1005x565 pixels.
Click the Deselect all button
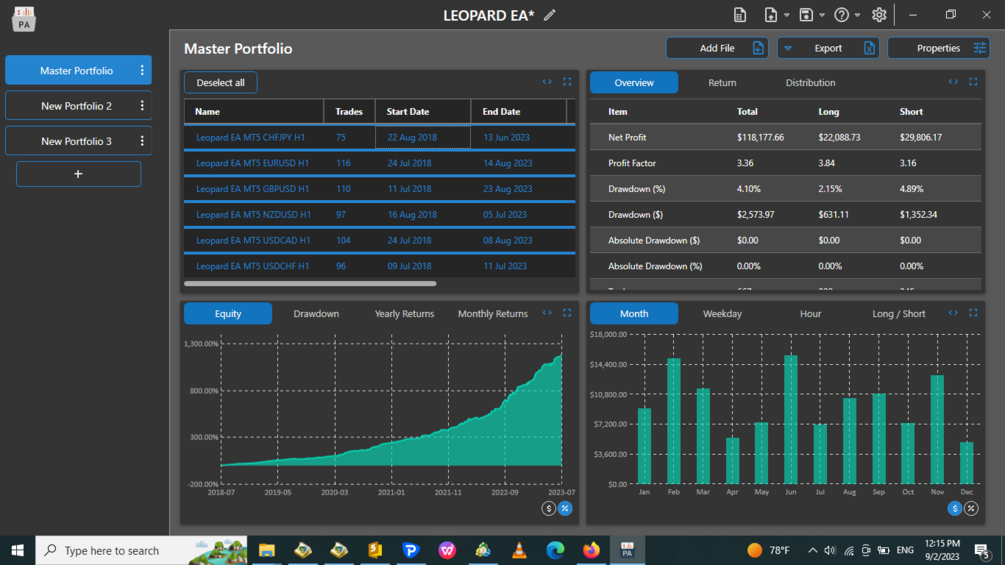click(x=220, y=83)
